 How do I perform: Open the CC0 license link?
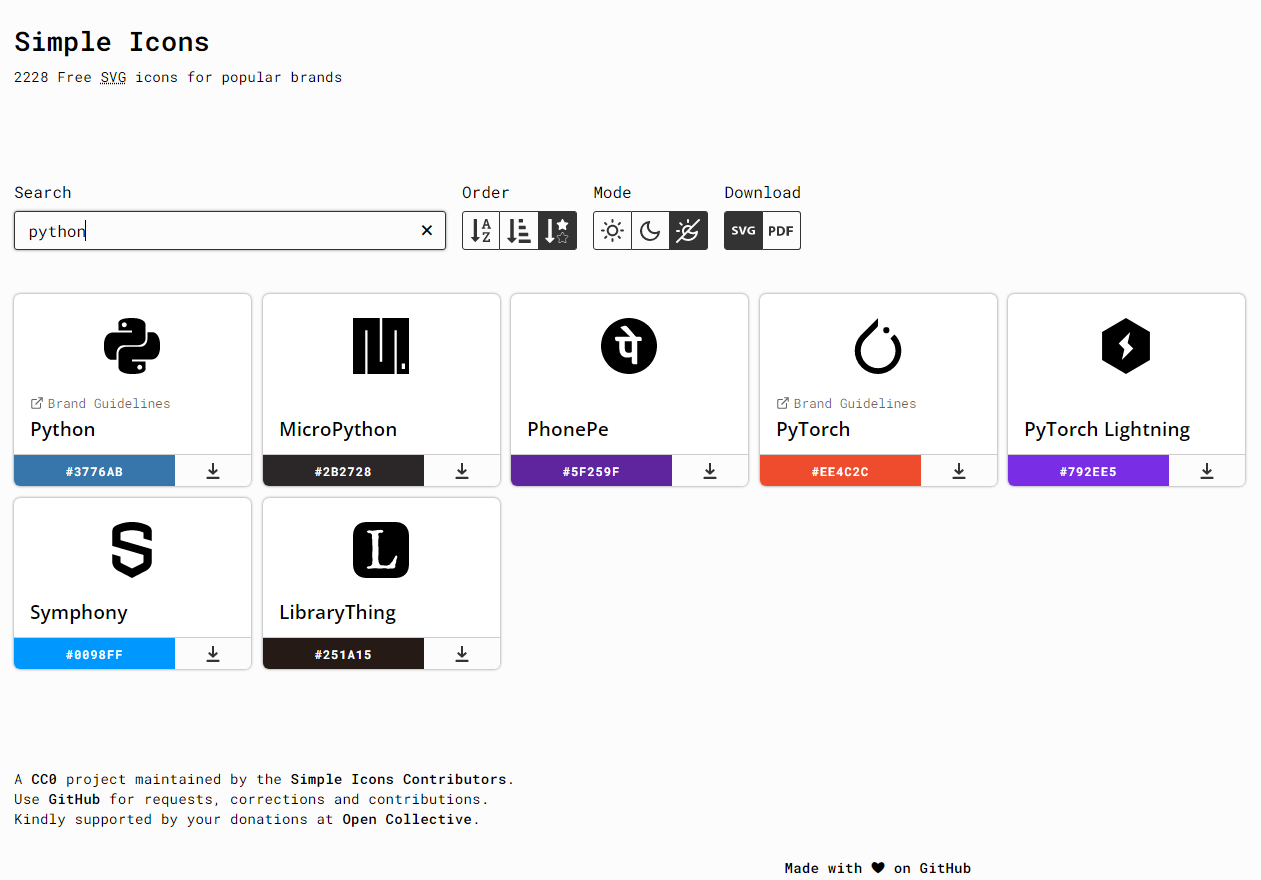point(44,779)
